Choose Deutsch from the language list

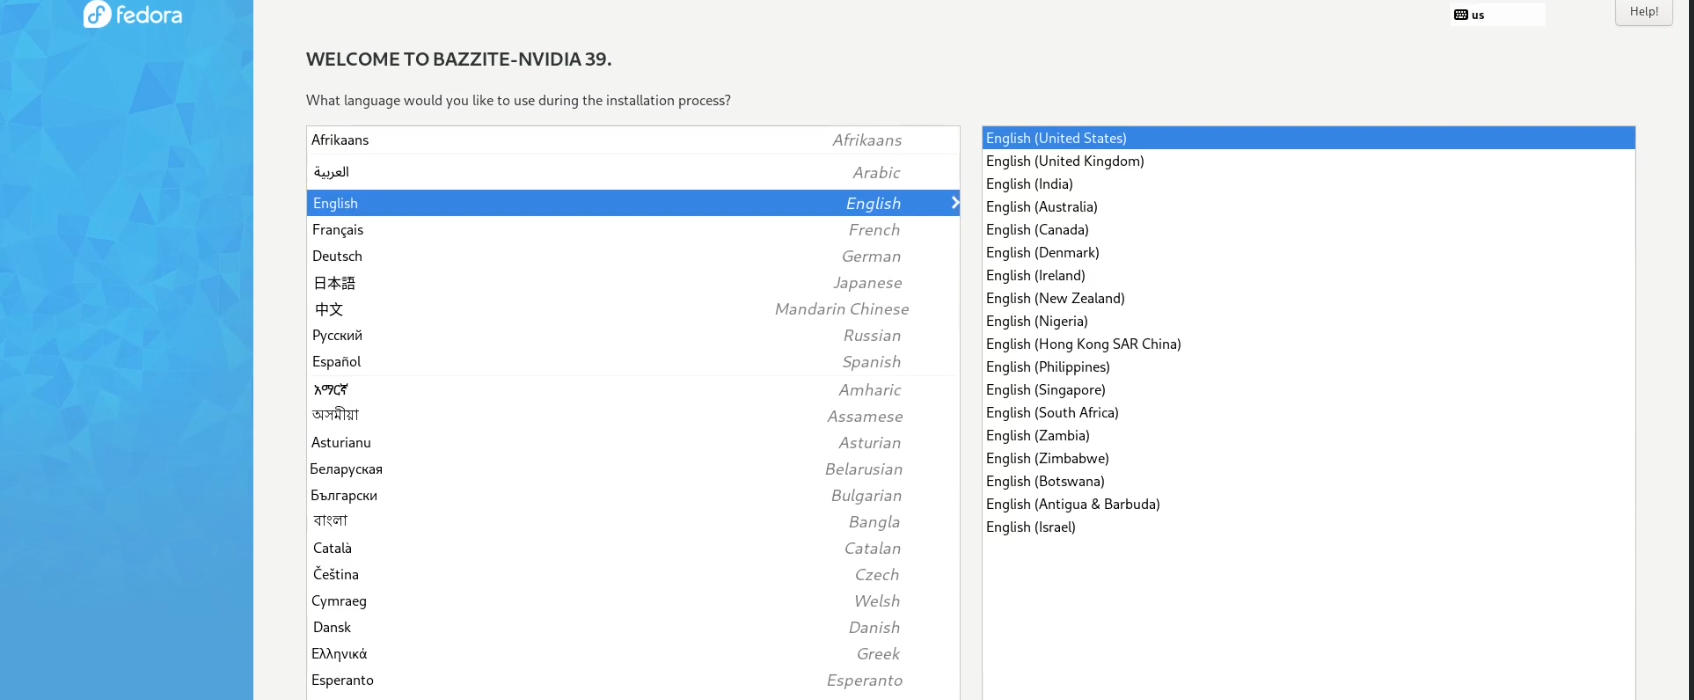click(633, 256)
